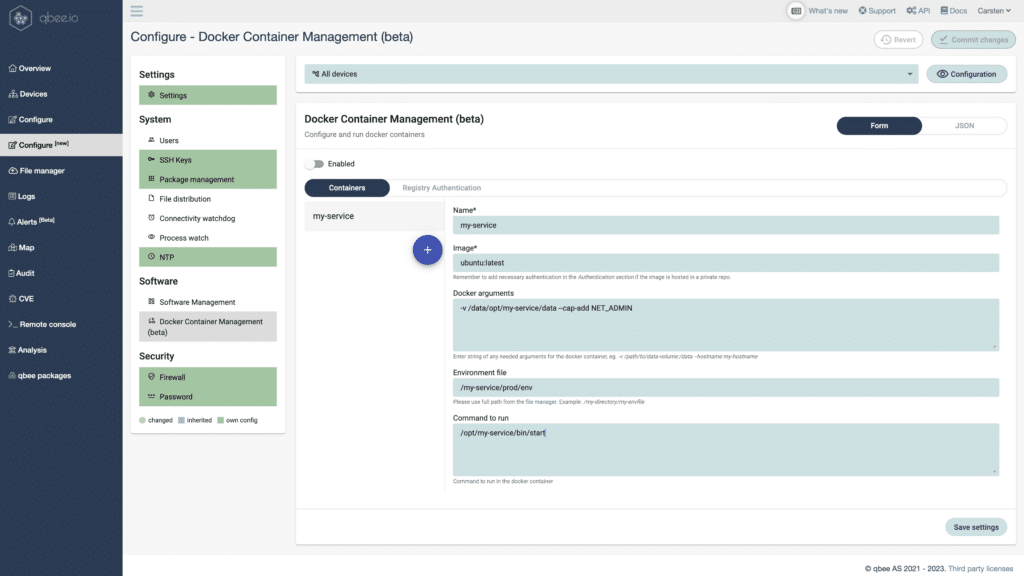Switch the view to Form mode
Image resolution: width=1024 pixels, height=576 pixels.
click(x=879, y=126)
